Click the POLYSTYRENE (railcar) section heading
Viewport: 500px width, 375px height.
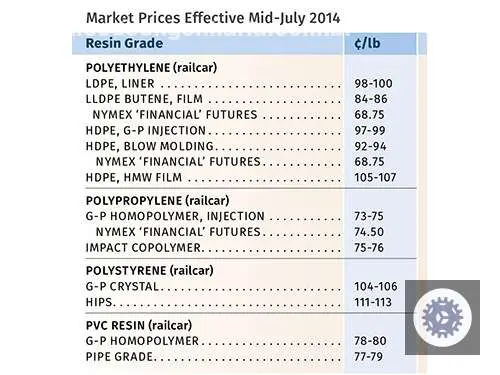click(x=149, y=270)
